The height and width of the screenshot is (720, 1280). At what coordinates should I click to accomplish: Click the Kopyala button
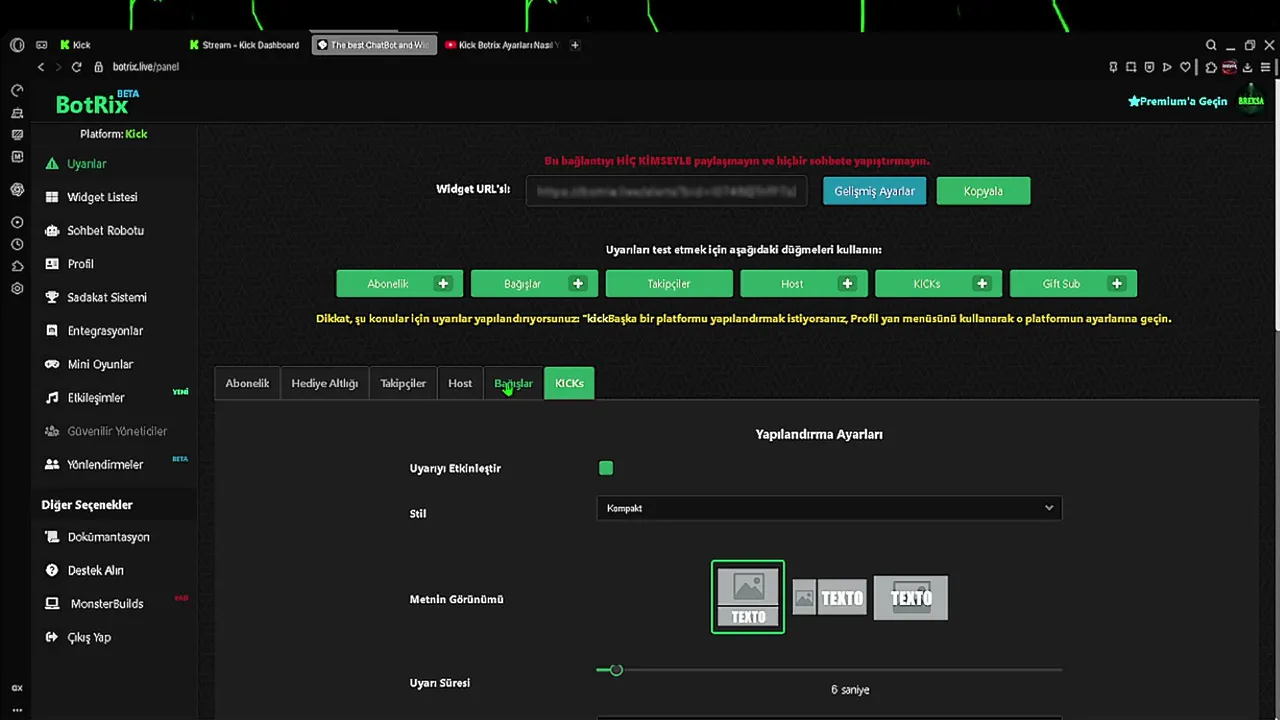[x=983, y=191]
